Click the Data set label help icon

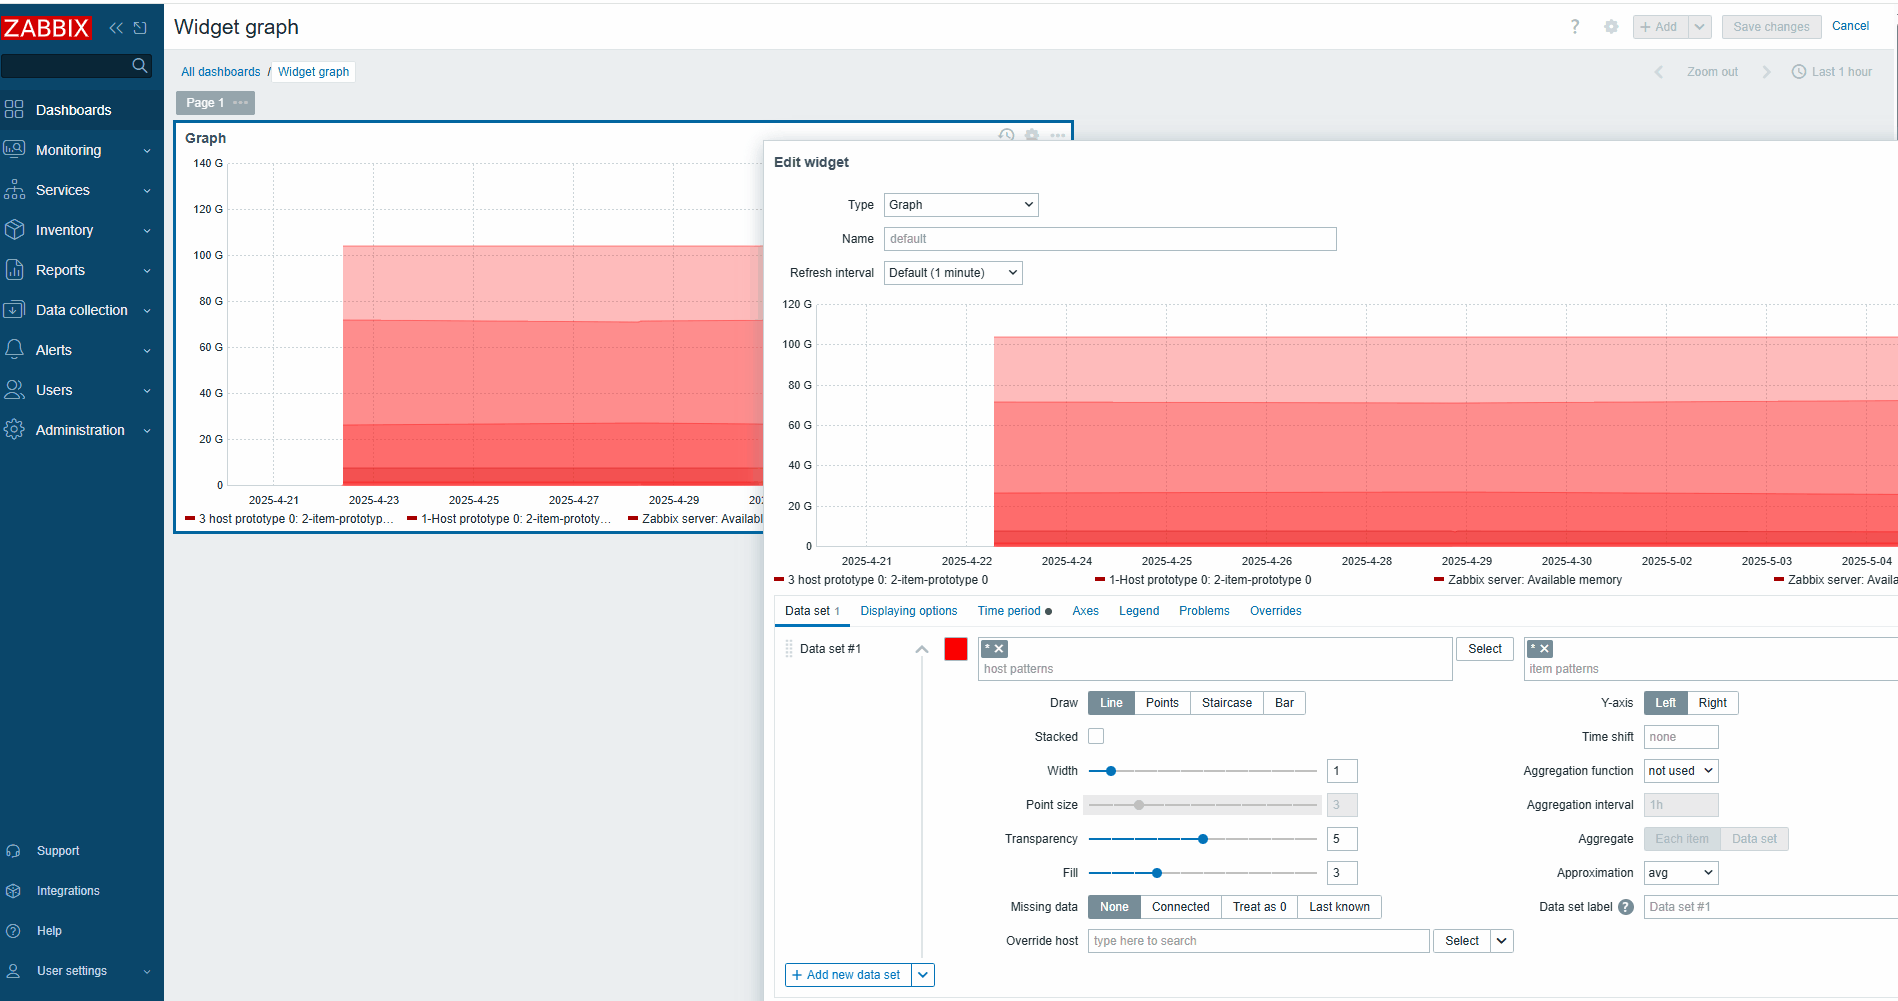pyautogui.click(x=1626, y=907)
